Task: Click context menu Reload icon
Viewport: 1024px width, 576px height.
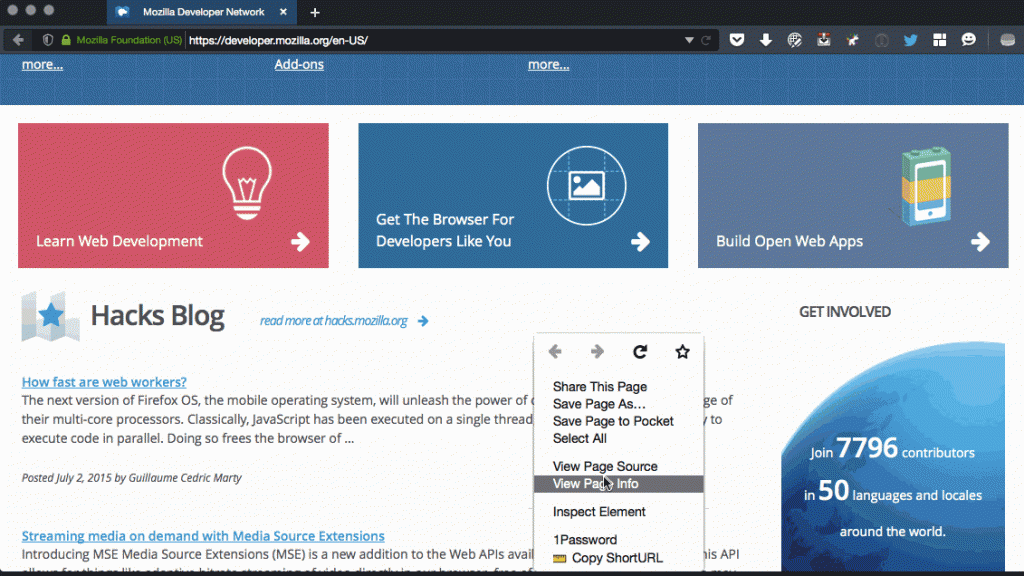Action: point(640,351)
